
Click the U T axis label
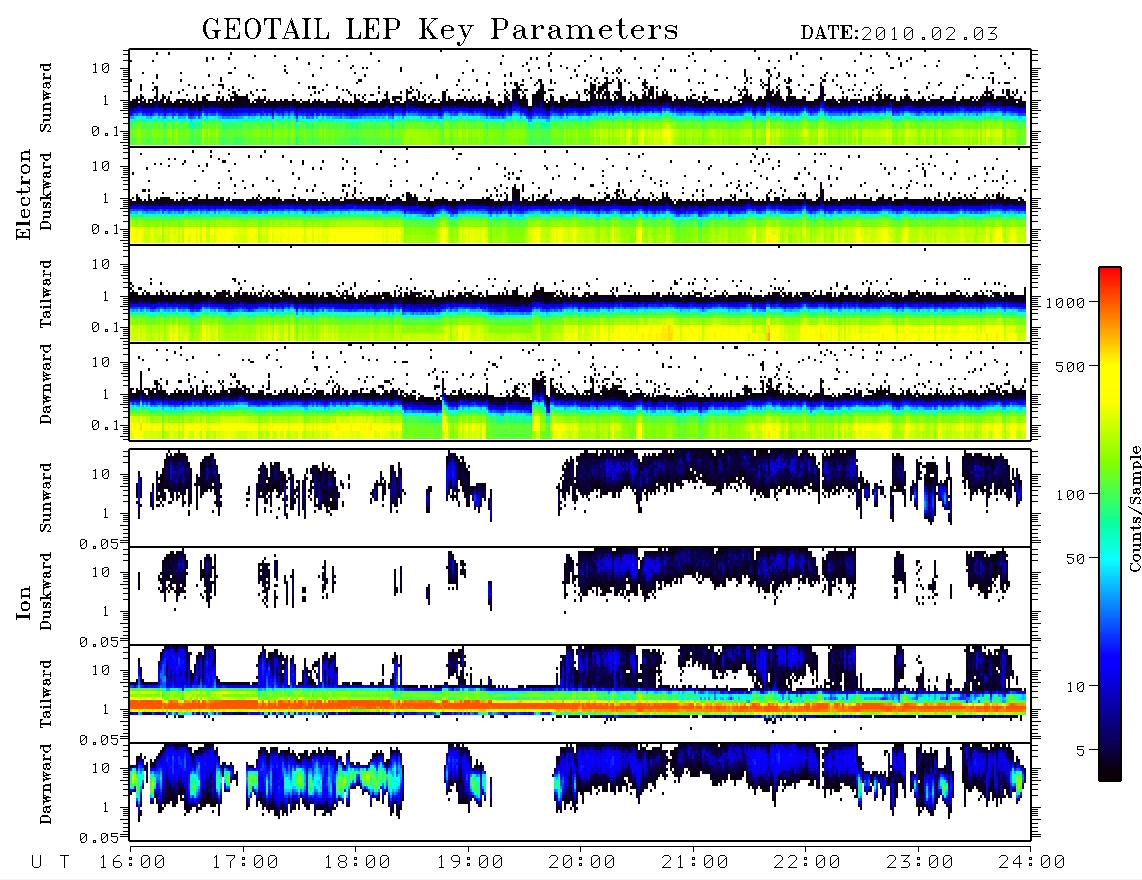pos(51,863)
